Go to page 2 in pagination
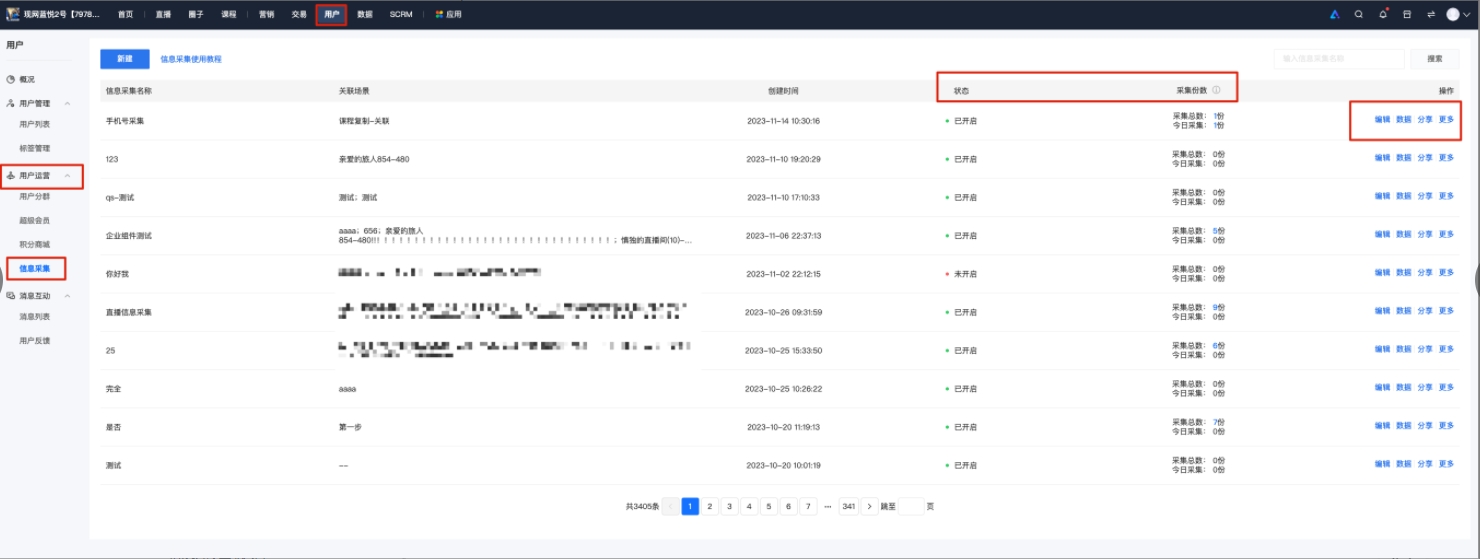Viewport: 1480px width, 559px height. (x=710, y=507)
